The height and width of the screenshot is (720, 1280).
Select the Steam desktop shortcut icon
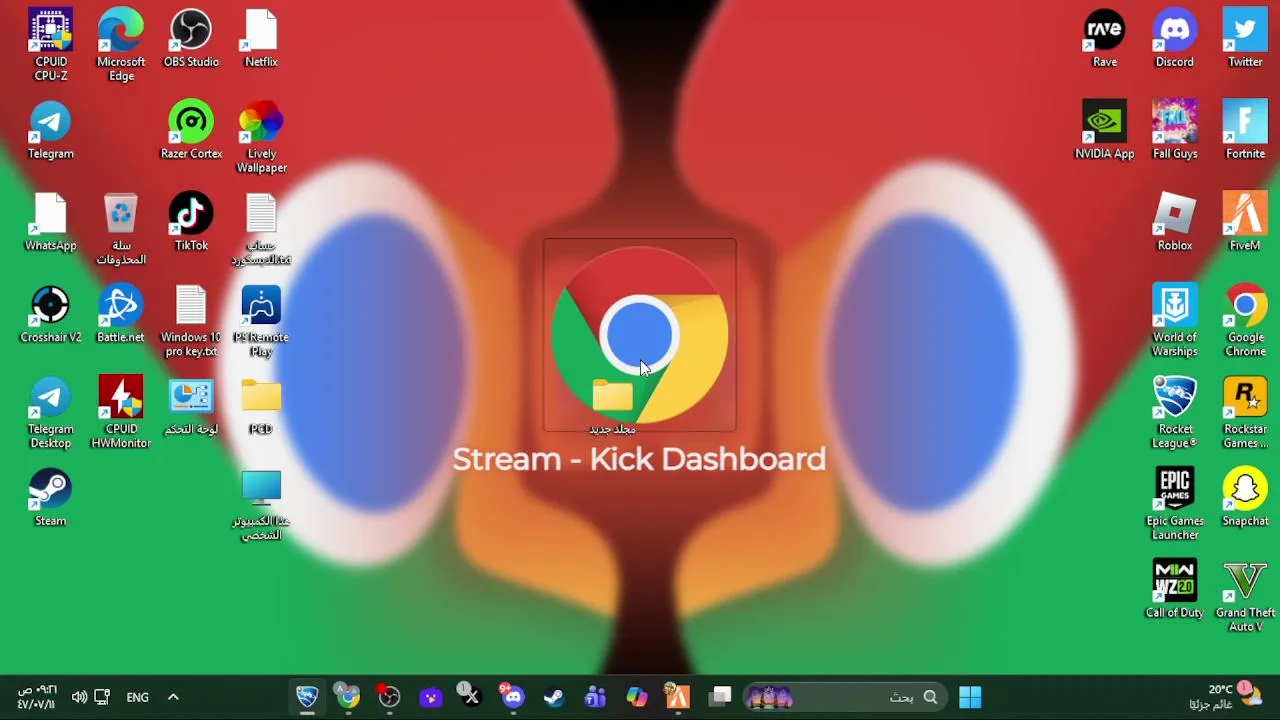click(x=51, y=497)
